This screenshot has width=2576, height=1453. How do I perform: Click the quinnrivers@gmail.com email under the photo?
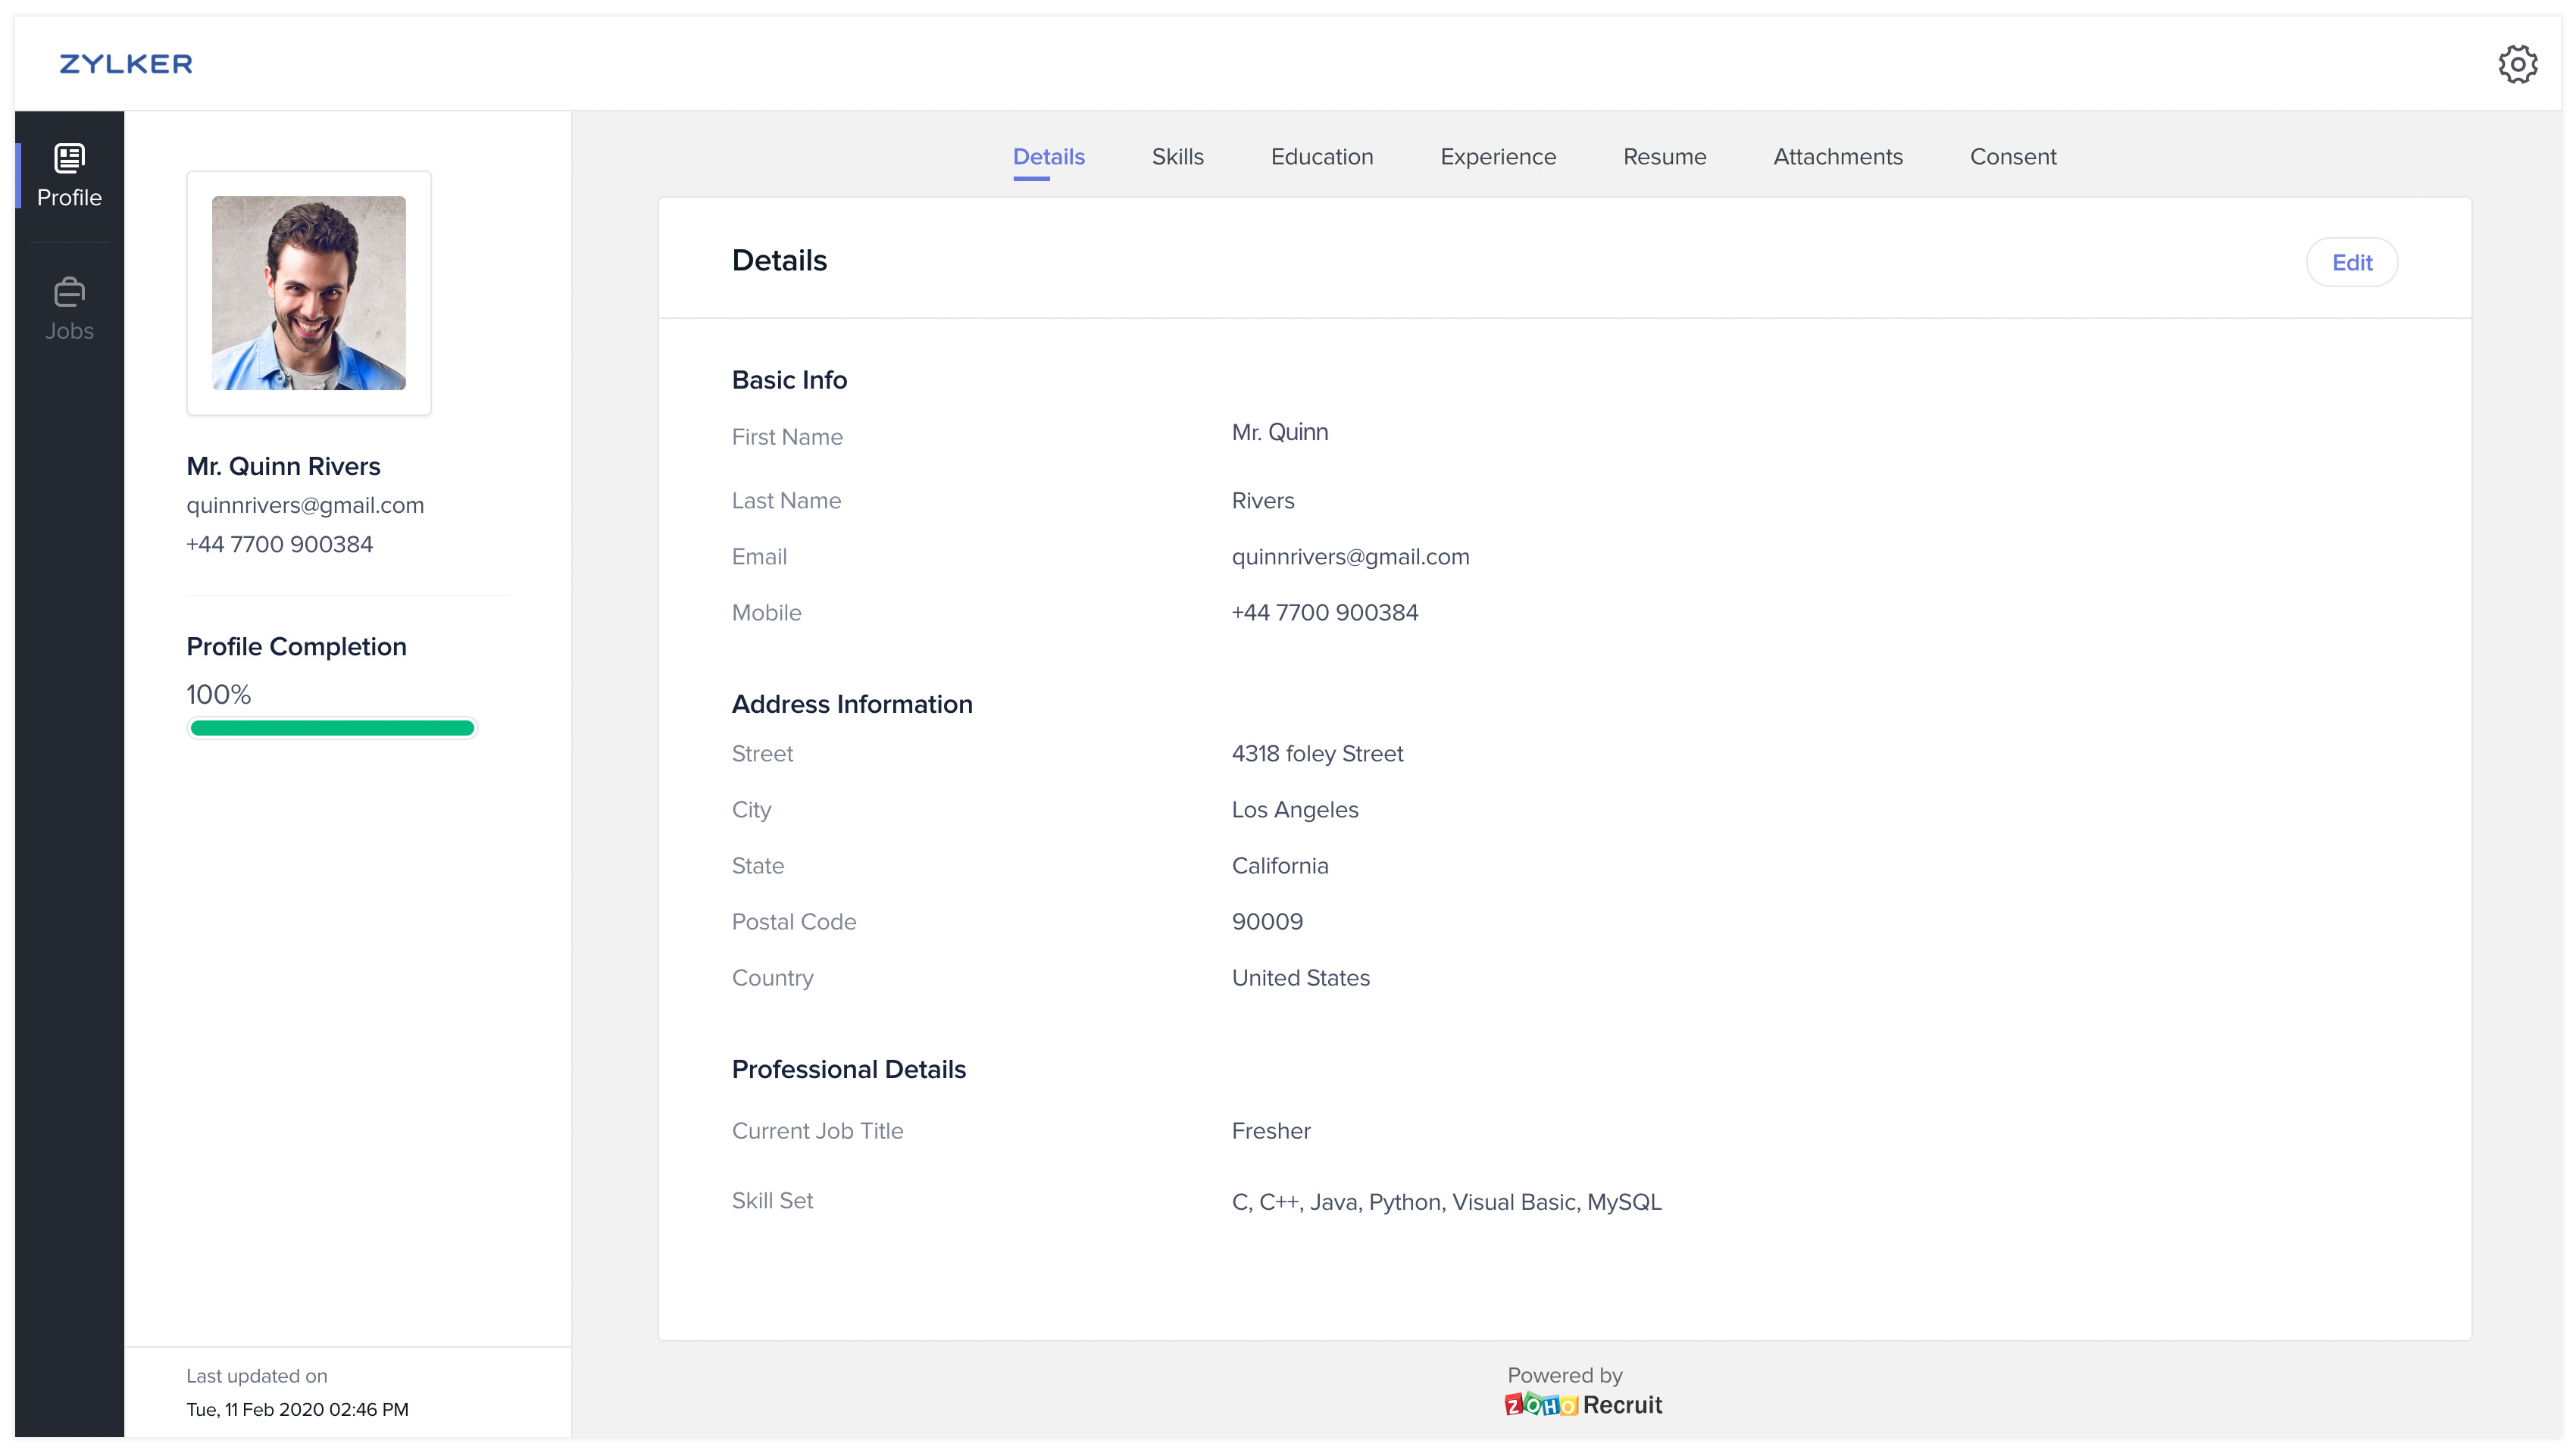tap(305, 505)
